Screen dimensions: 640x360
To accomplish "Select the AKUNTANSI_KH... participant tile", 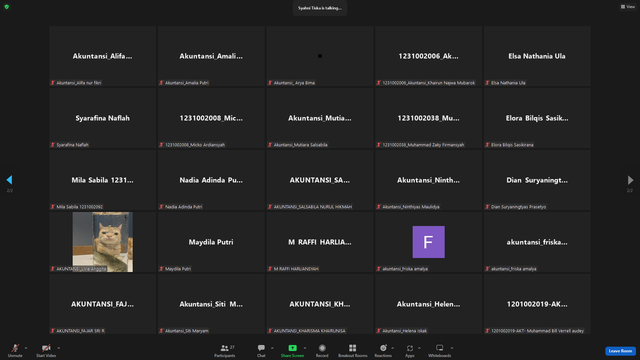I will (x=320, y=304).
